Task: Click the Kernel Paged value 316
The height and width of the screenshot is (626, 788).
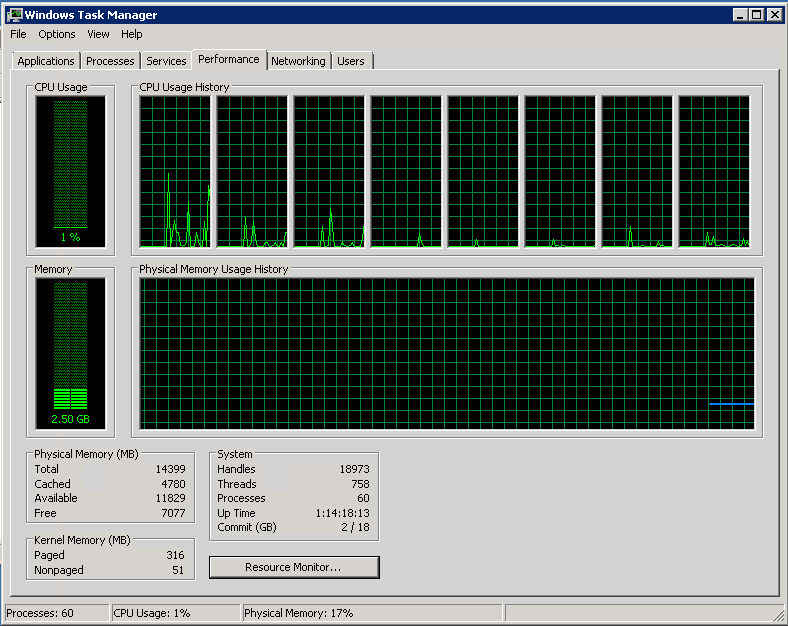Action: (175, 555)
